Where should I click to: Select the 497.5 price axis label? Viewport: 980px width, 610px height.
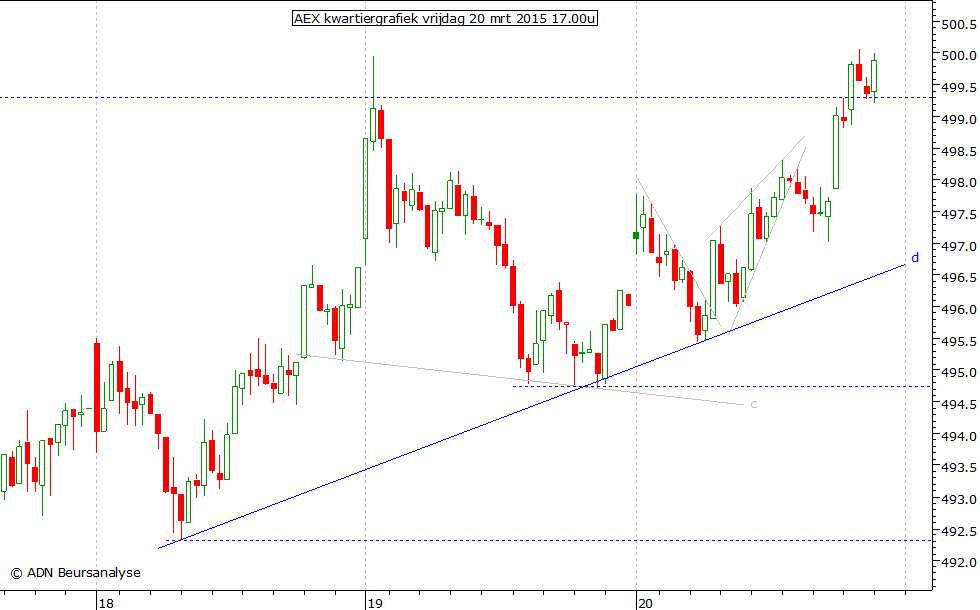click(959, 214)
